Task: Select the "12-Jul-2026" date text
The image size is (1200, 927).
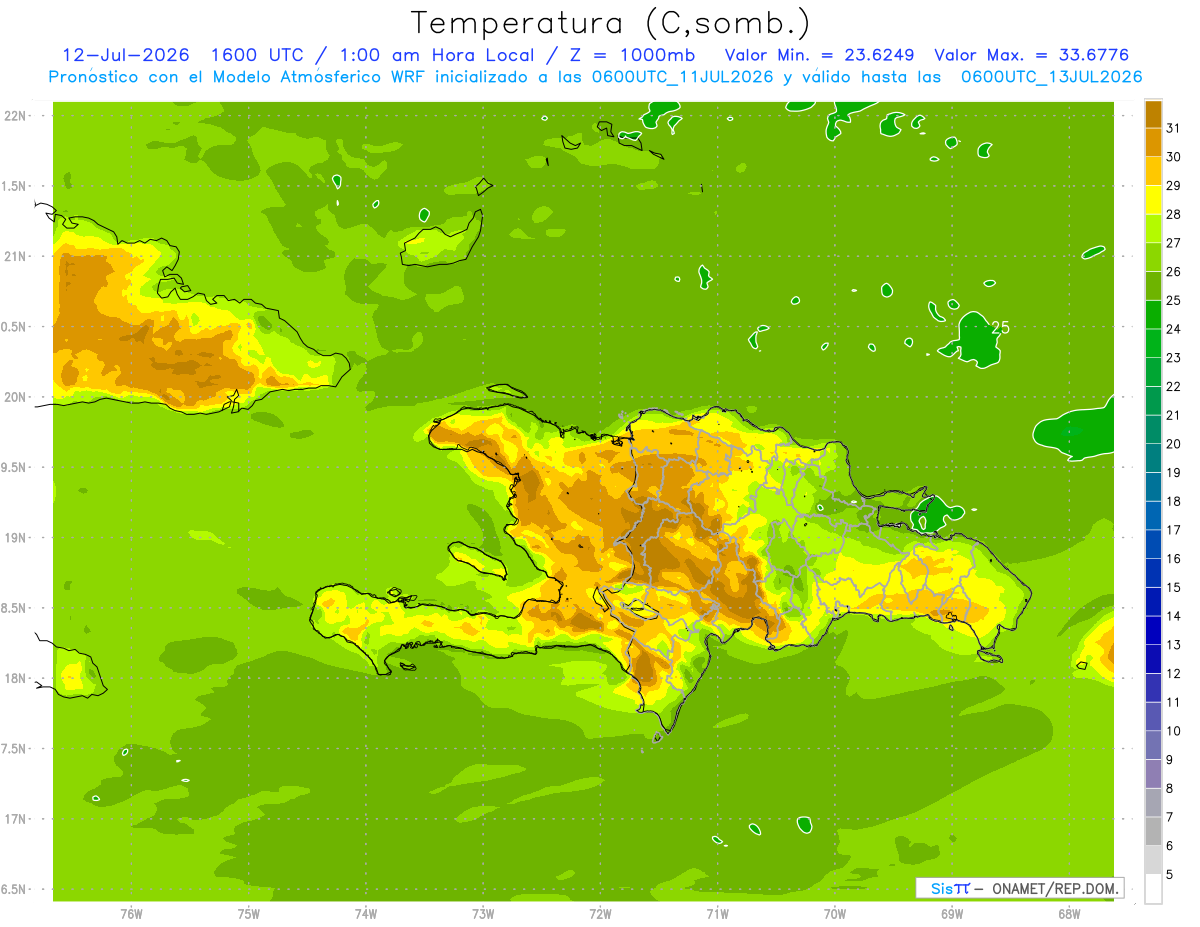Action: point(126,55)
